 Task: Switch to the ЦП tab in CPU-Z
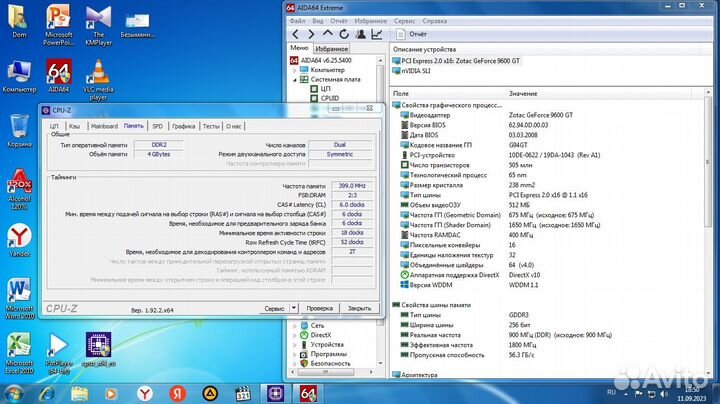(54, 126)
